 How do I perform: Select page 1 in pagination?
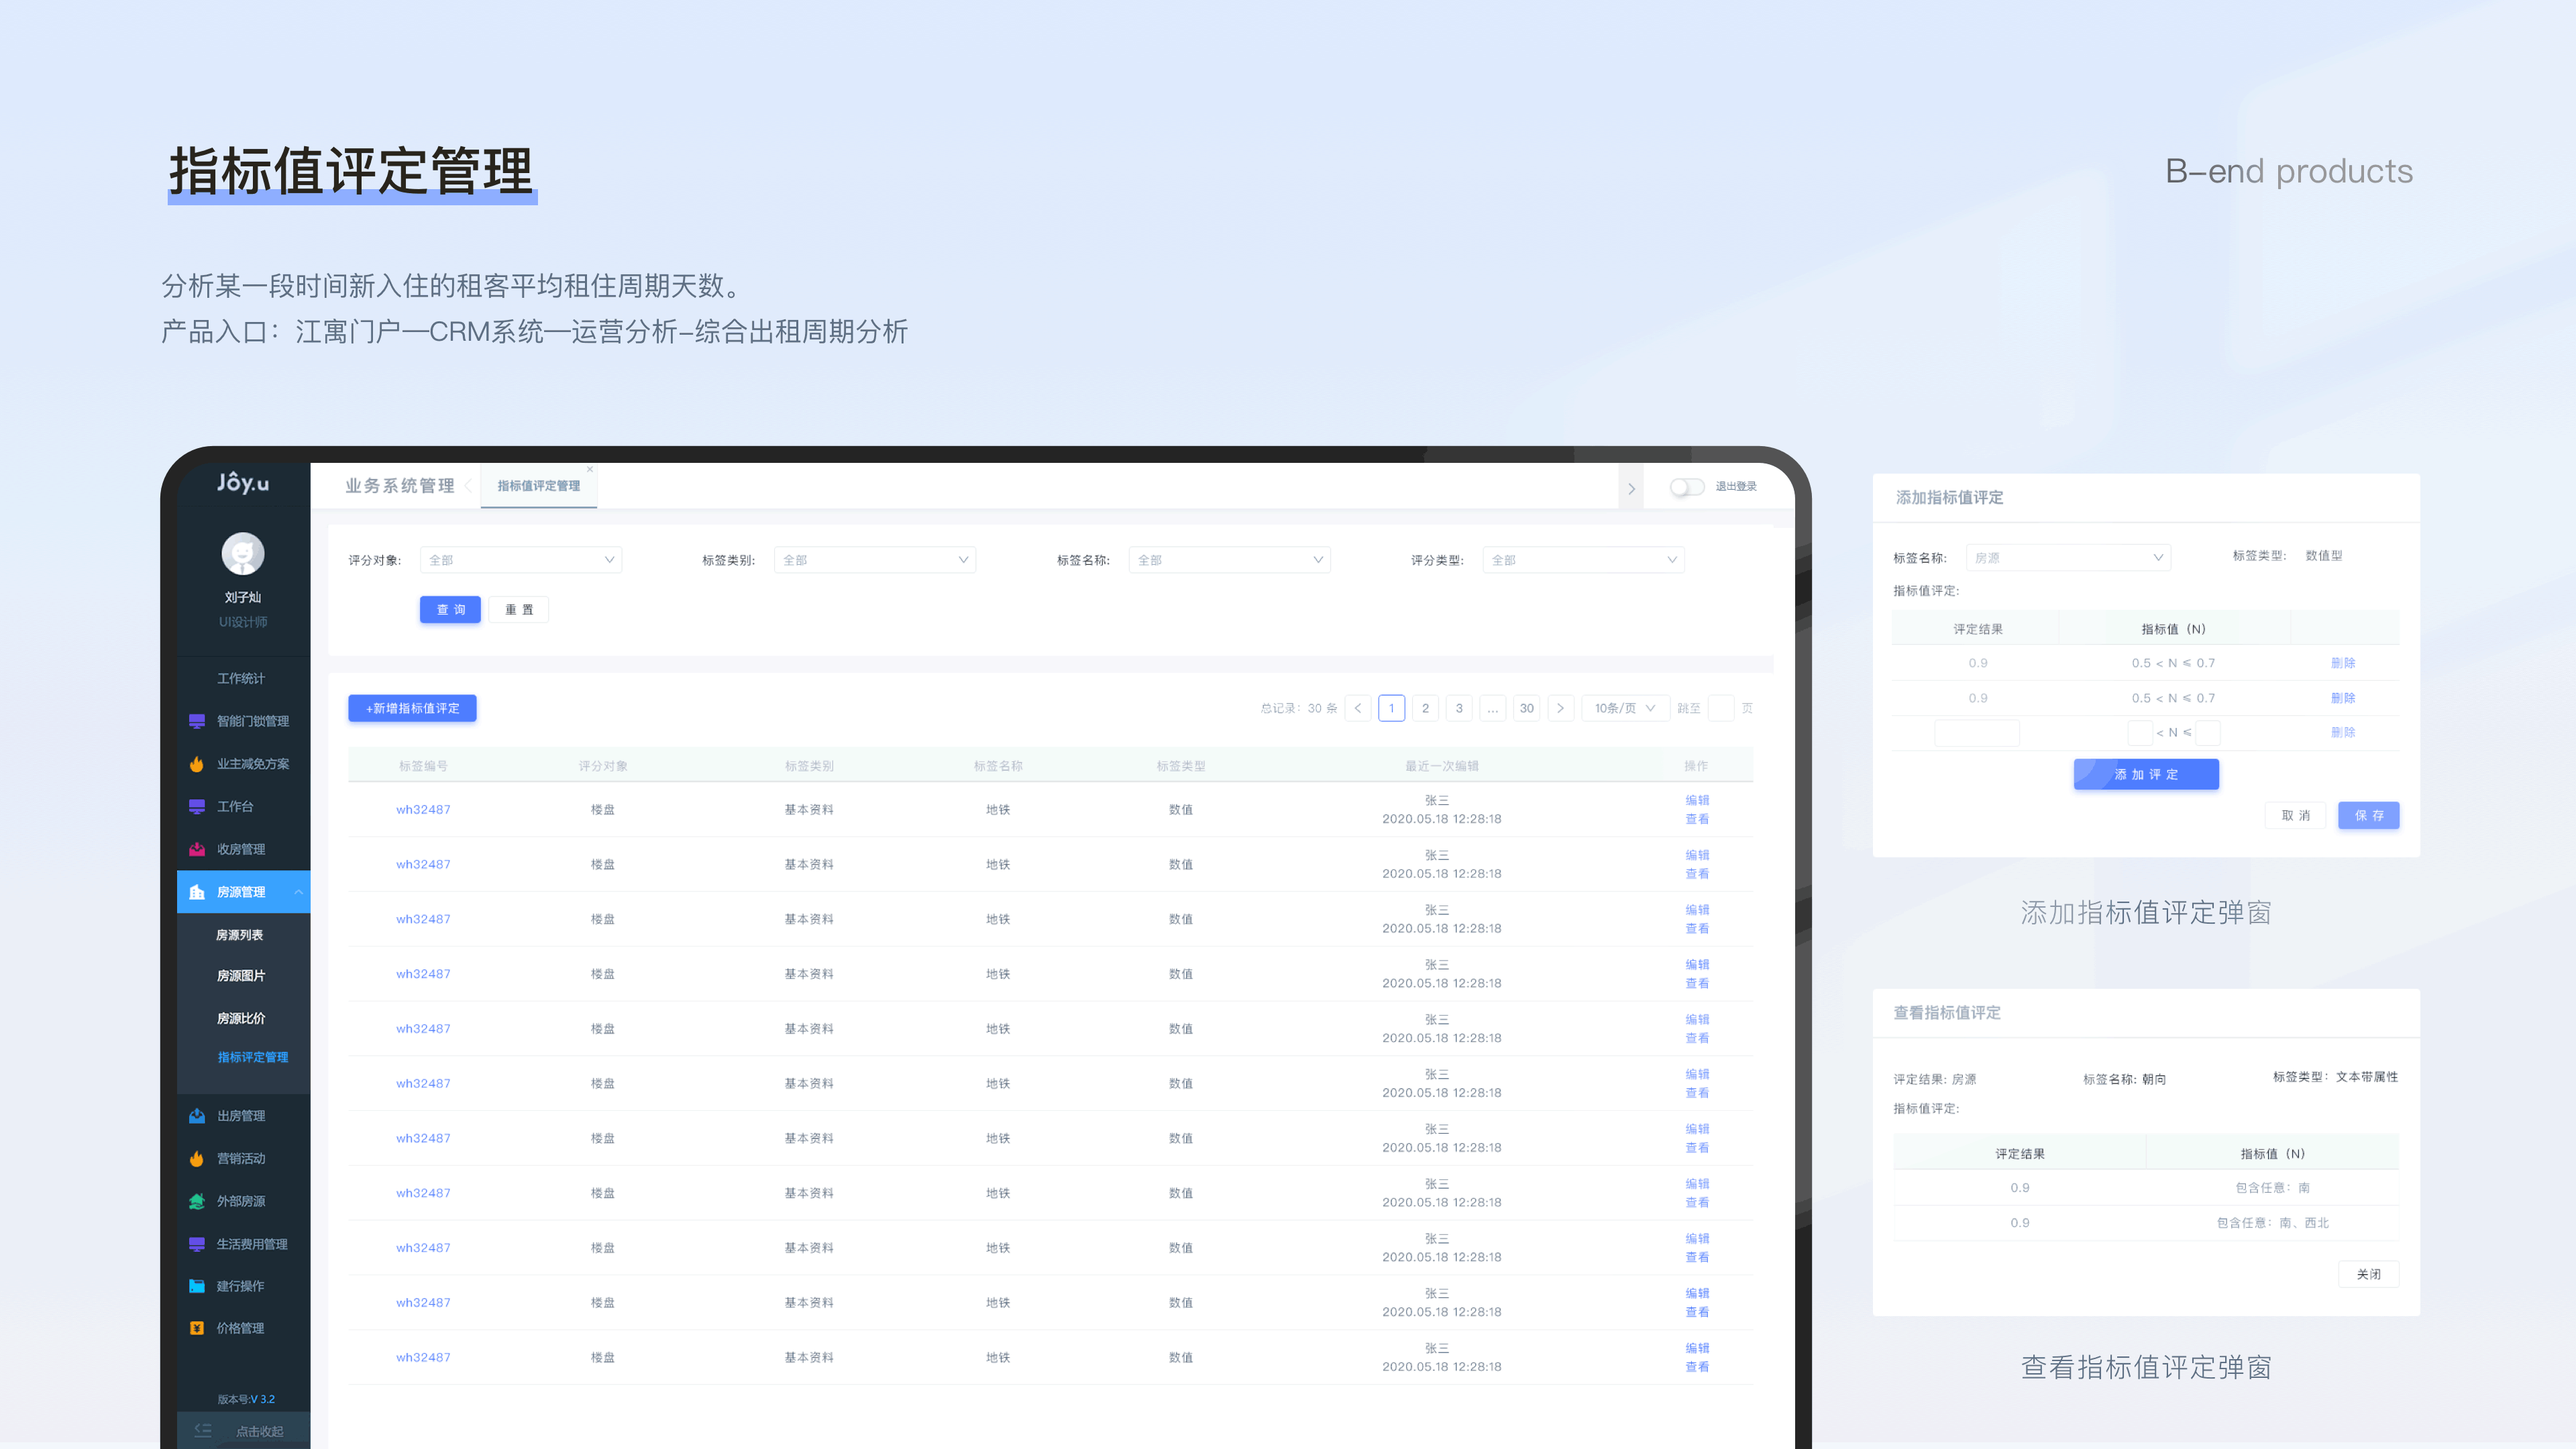[1391, 708]
